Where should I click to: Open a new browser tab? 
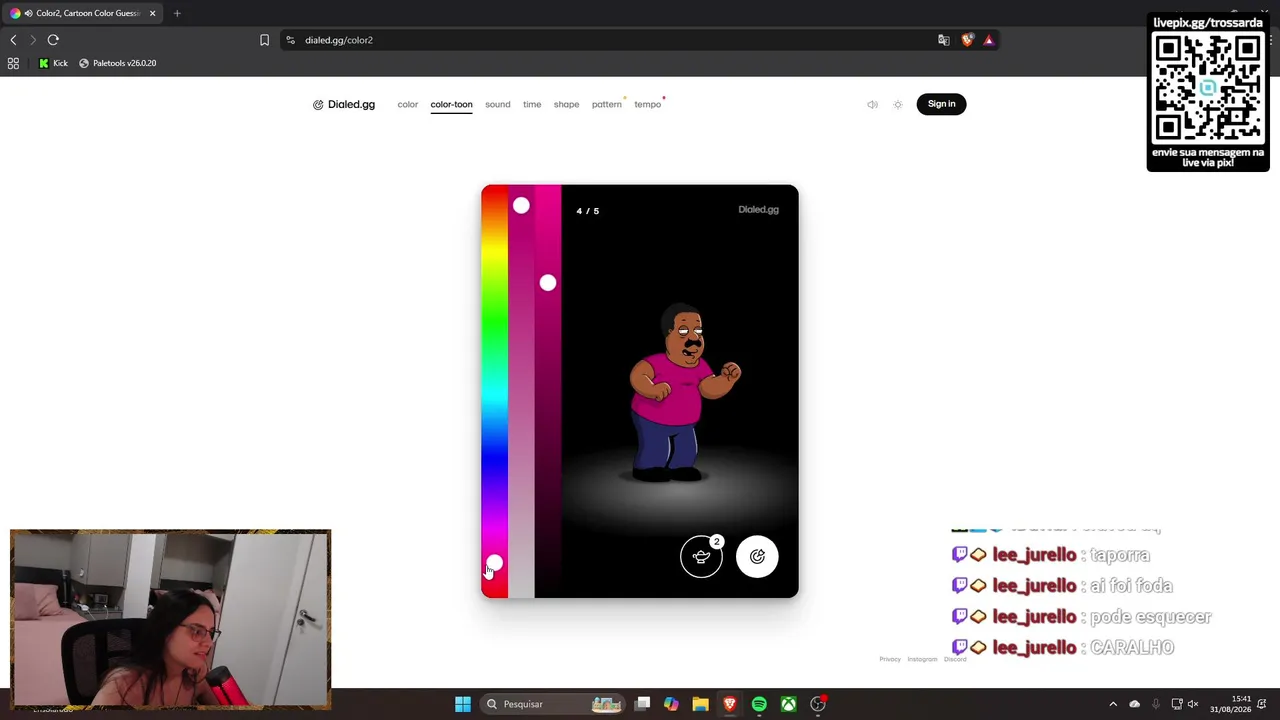(x=177, y=14)
